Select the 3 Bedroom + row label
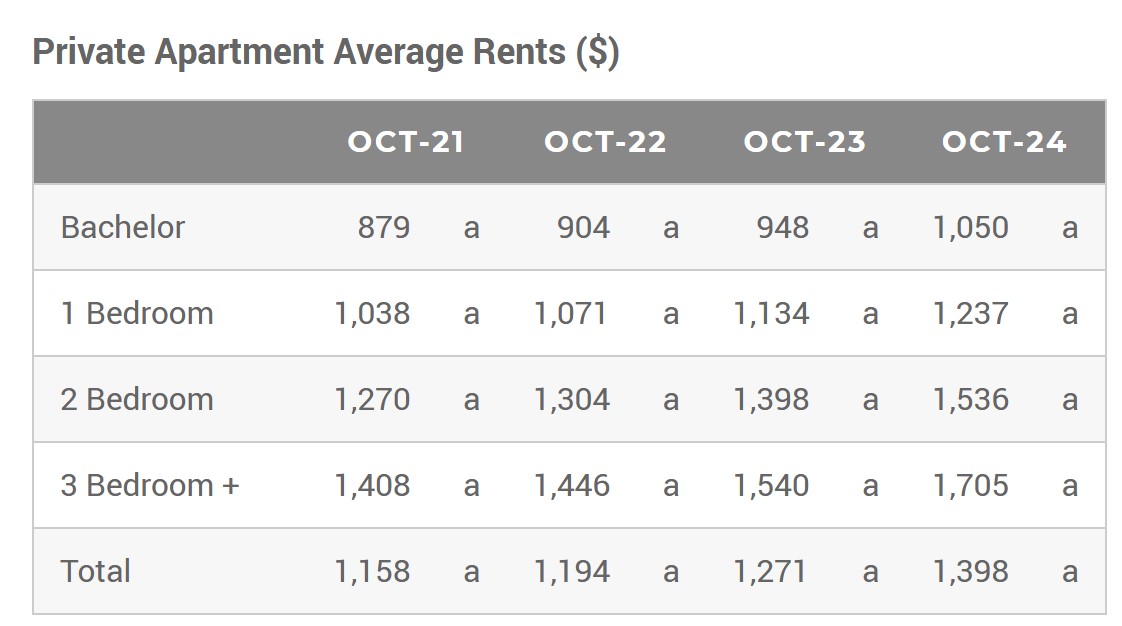 [150, 485]
